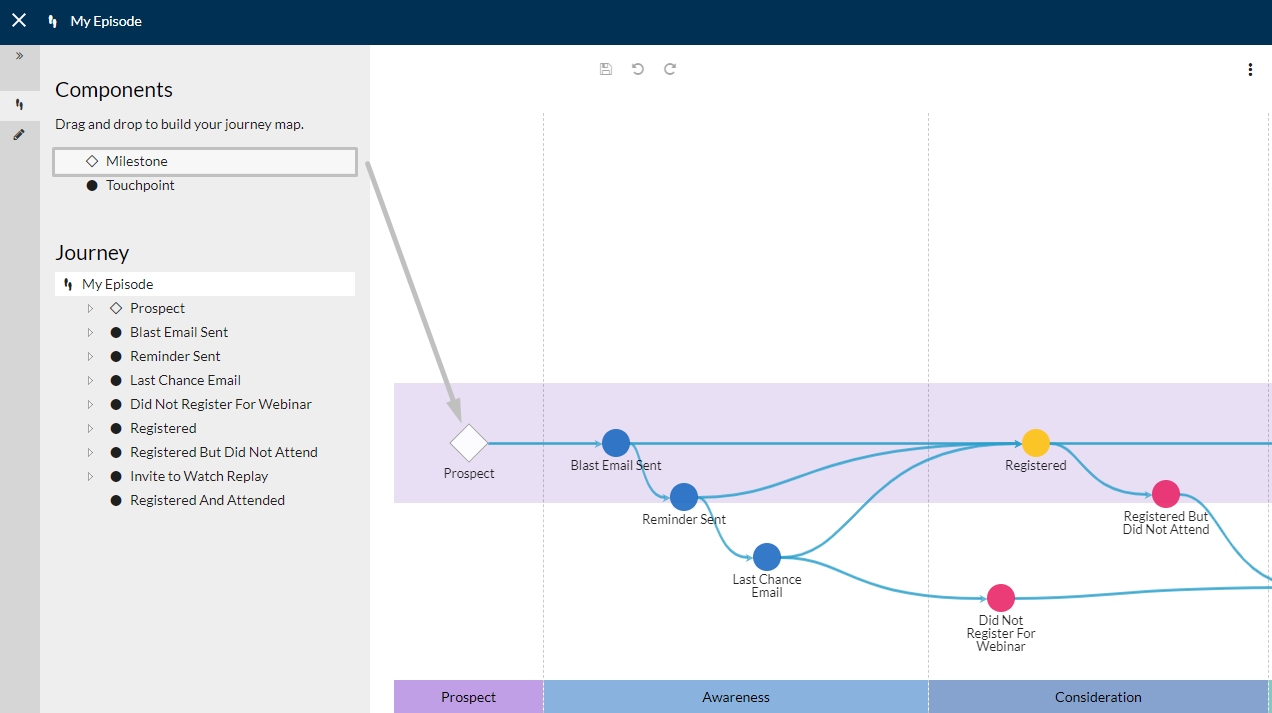Open the three-dot more options menu
The height and width of the screenshot is (713, 1272).
coord(1250,70)
